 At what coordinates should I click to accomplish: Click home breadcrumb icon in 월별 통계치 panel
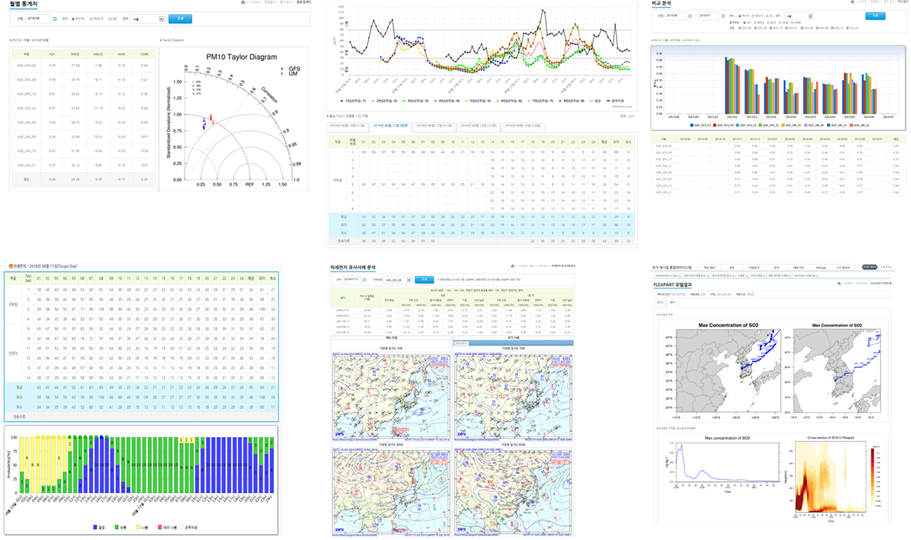(243, 2)
